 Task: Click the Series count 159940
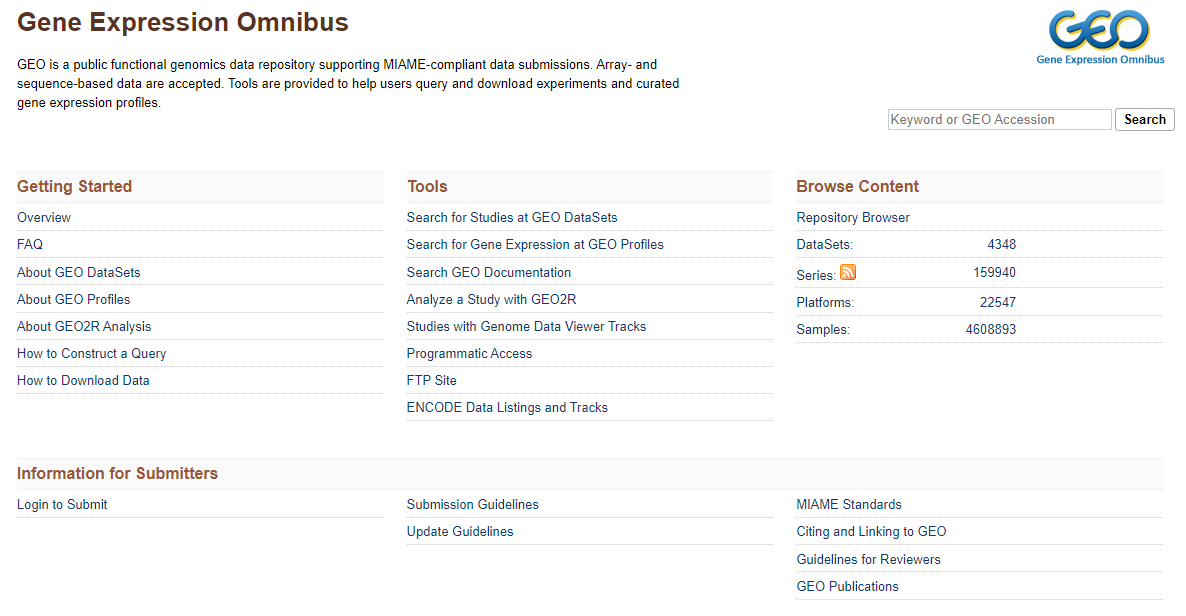[995, 272]
